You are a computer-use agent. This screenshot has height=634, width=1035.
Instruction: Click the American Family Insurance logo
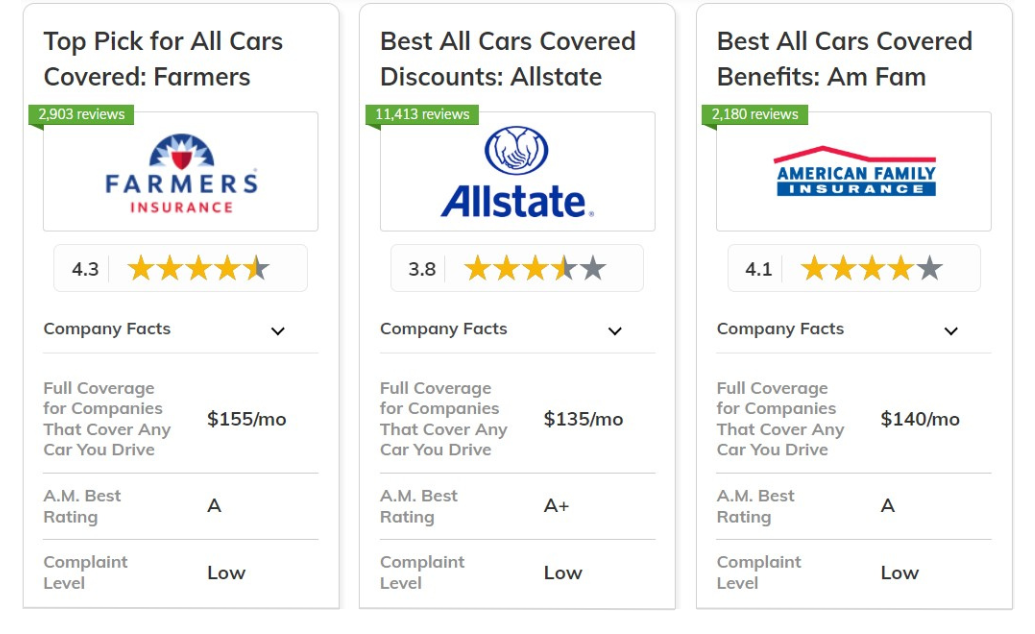[x=855, y=171]
